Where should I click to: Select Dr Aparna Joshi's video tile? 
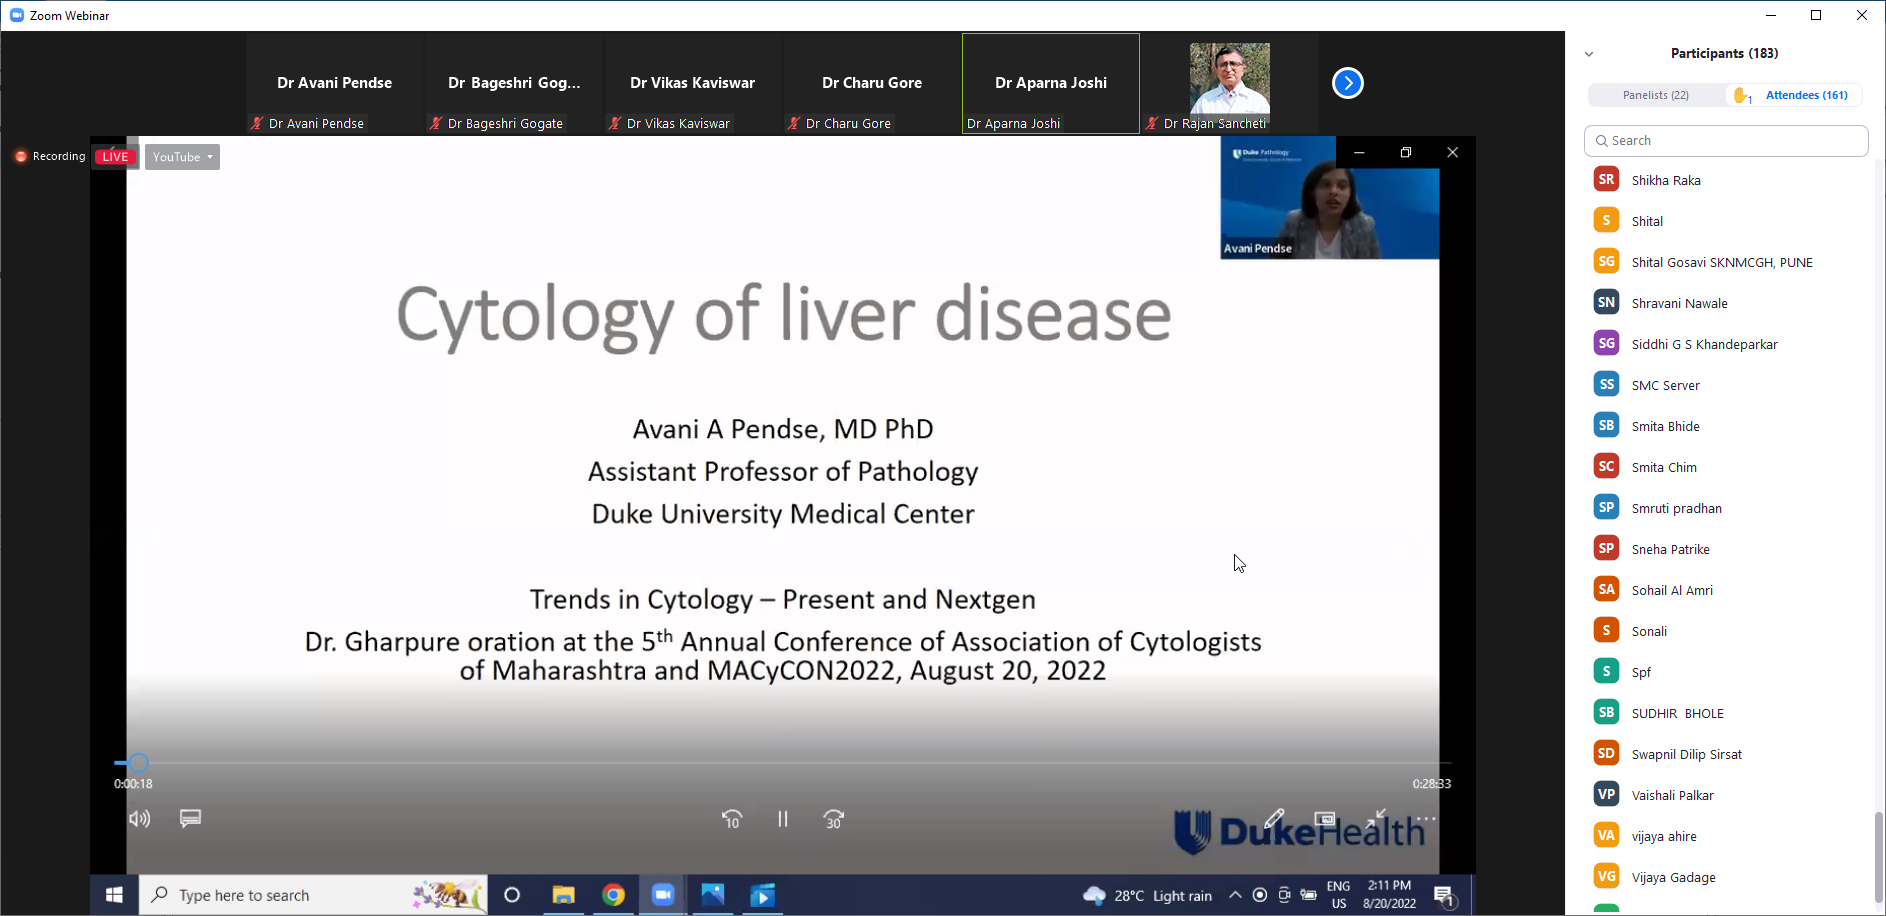pyautogui.click(x=1051, y=83)
